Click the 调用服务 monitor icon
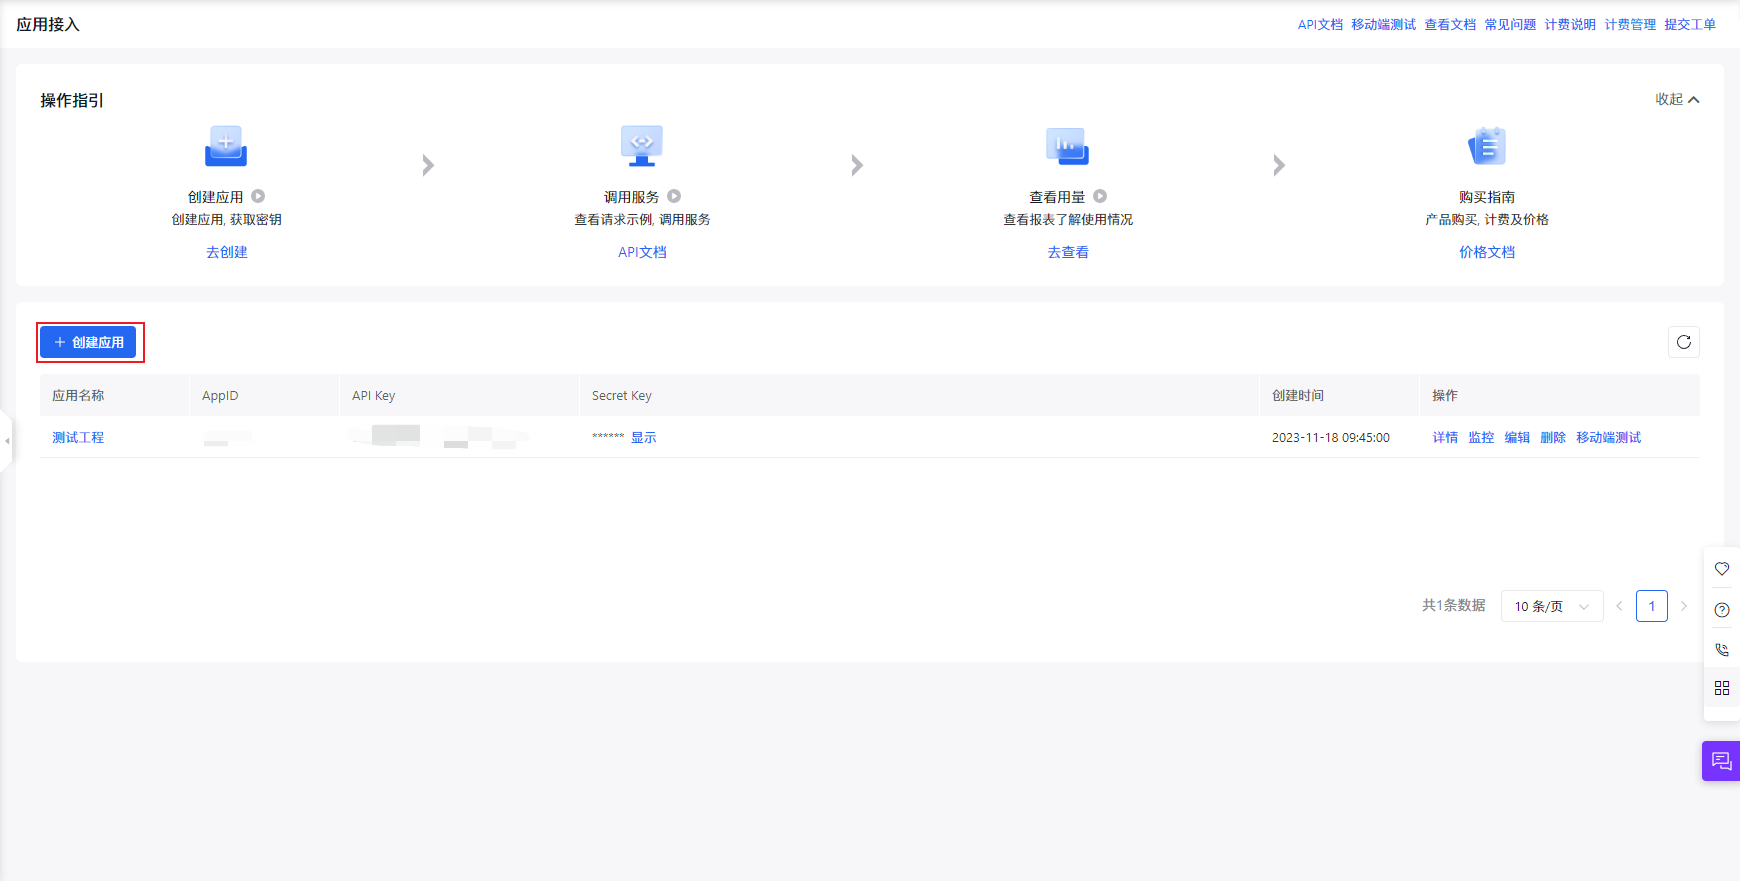This screenshot has width=1740, height=881. click(642, 146)
